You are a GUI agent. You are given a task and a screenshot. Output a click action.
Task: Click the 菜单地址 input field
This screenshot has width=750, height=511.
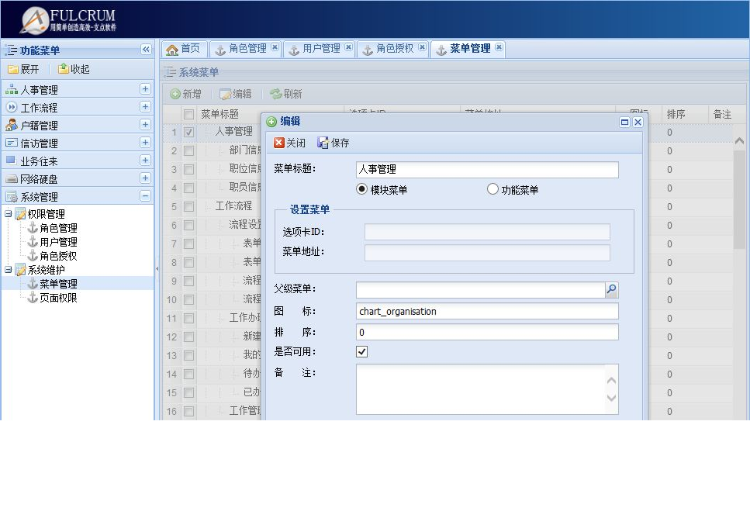click(487, 253)
